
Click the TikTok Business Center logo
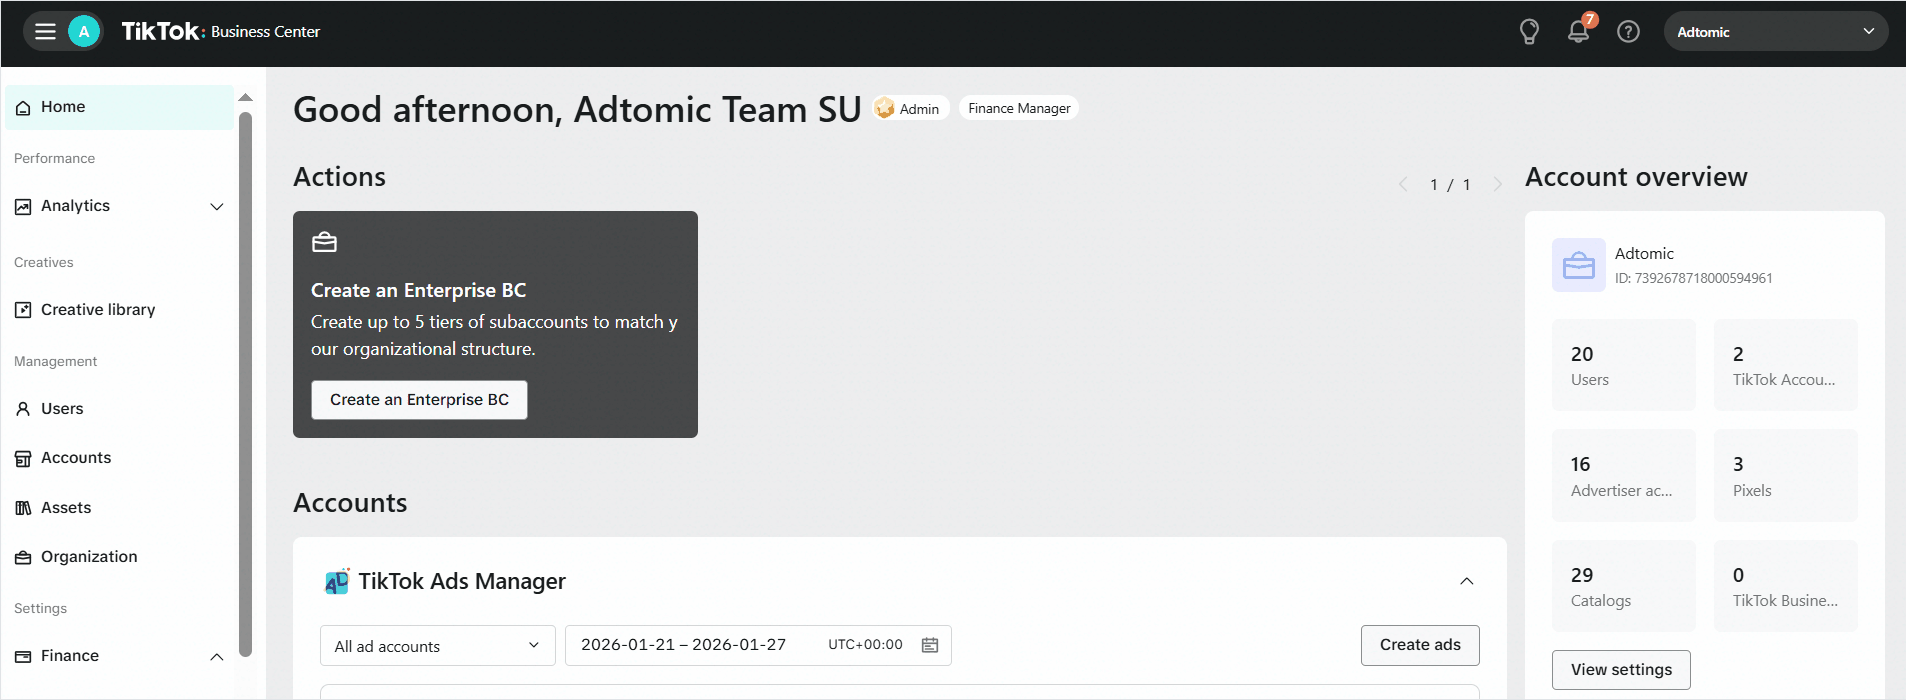221,32
